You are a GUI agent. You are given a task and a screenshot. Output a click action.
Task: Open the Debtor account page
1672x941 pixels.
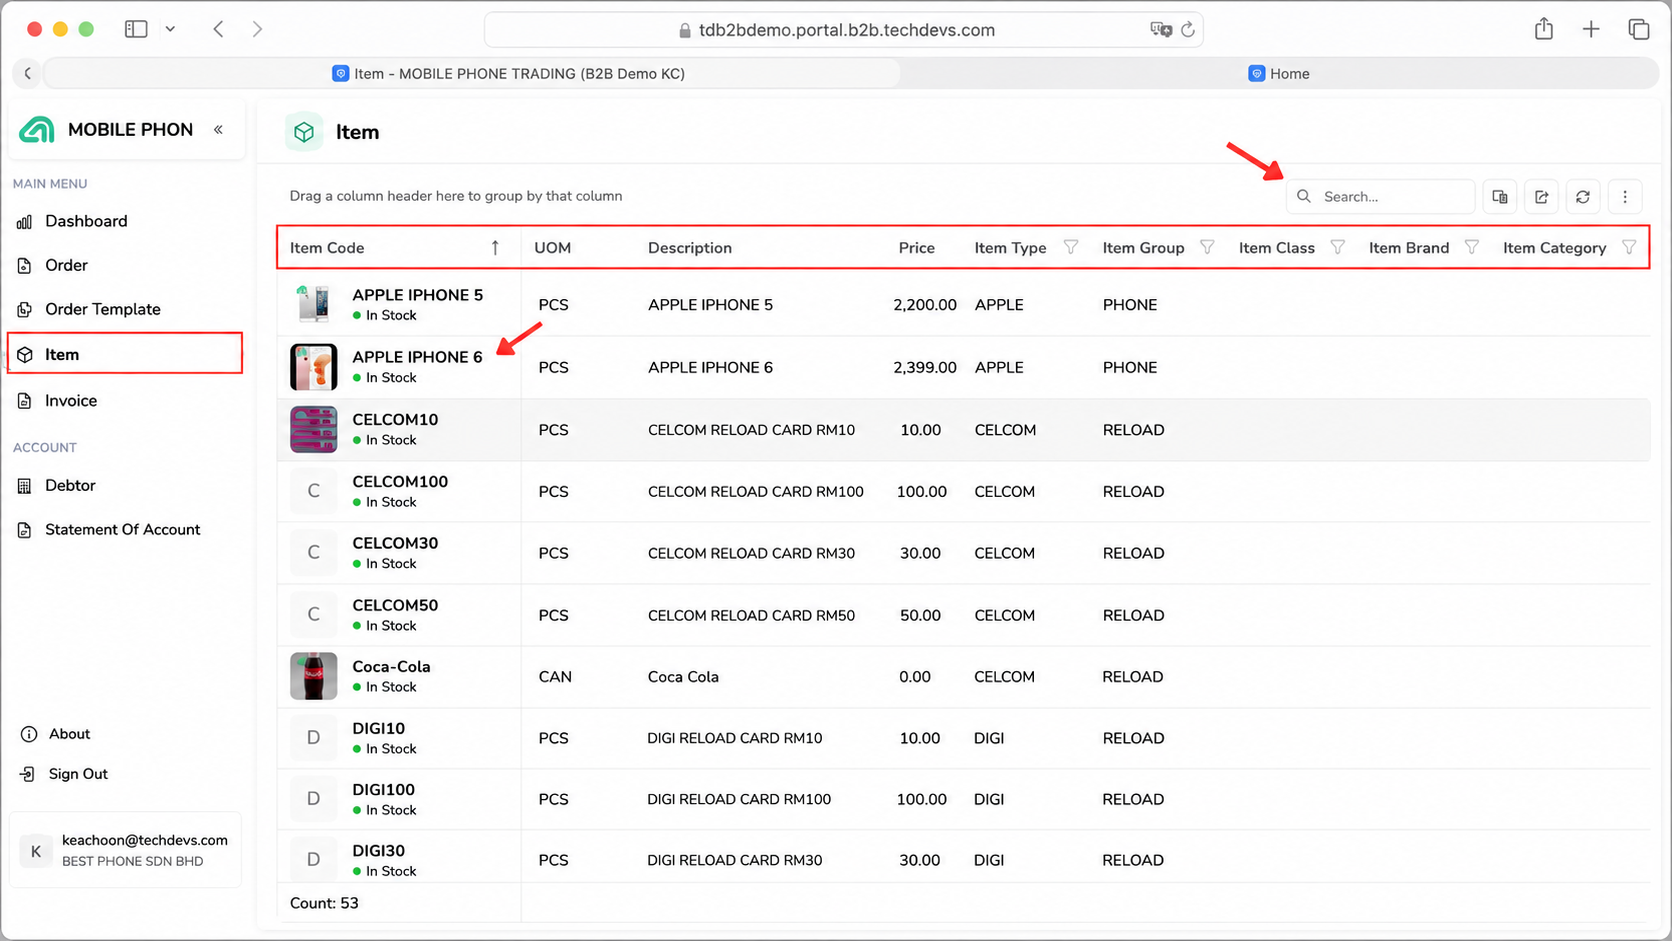click(70, 485)
